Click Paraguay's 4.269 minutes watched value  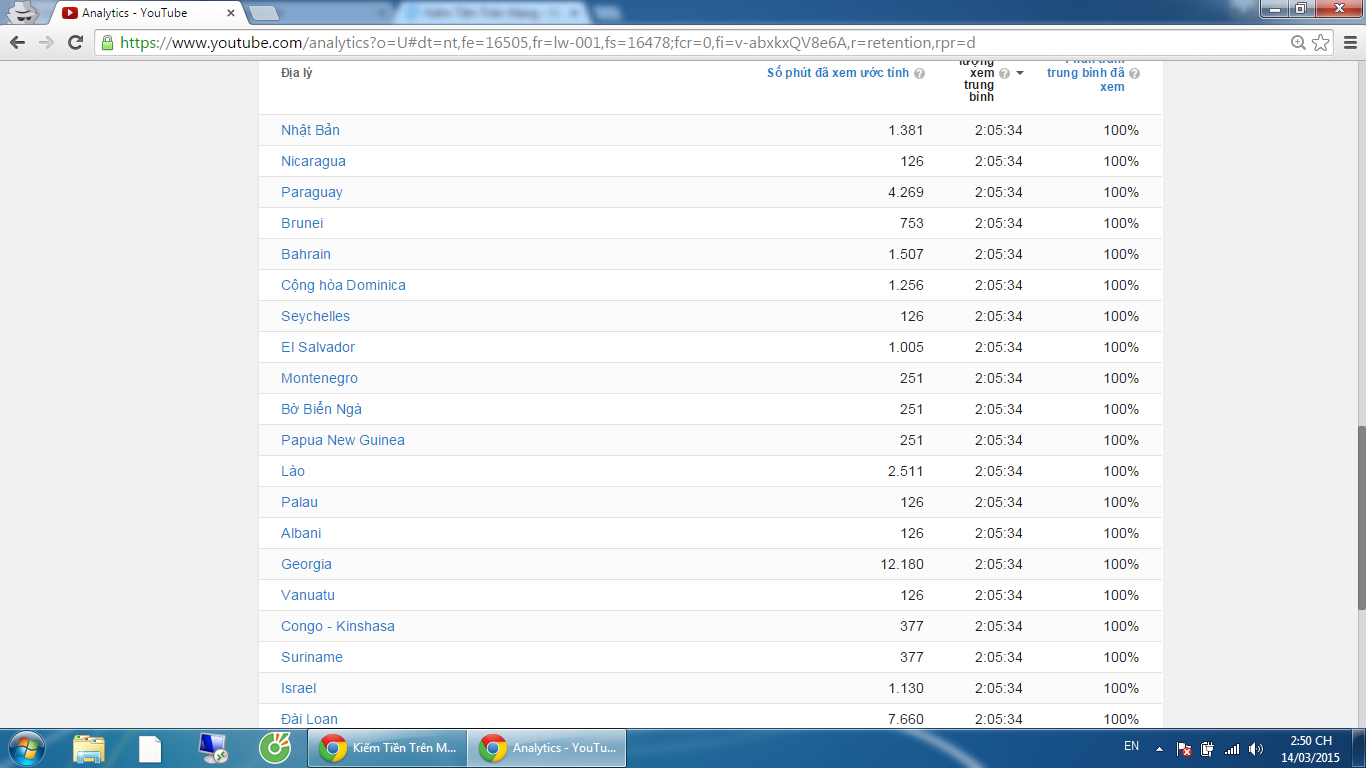(906, 192)
